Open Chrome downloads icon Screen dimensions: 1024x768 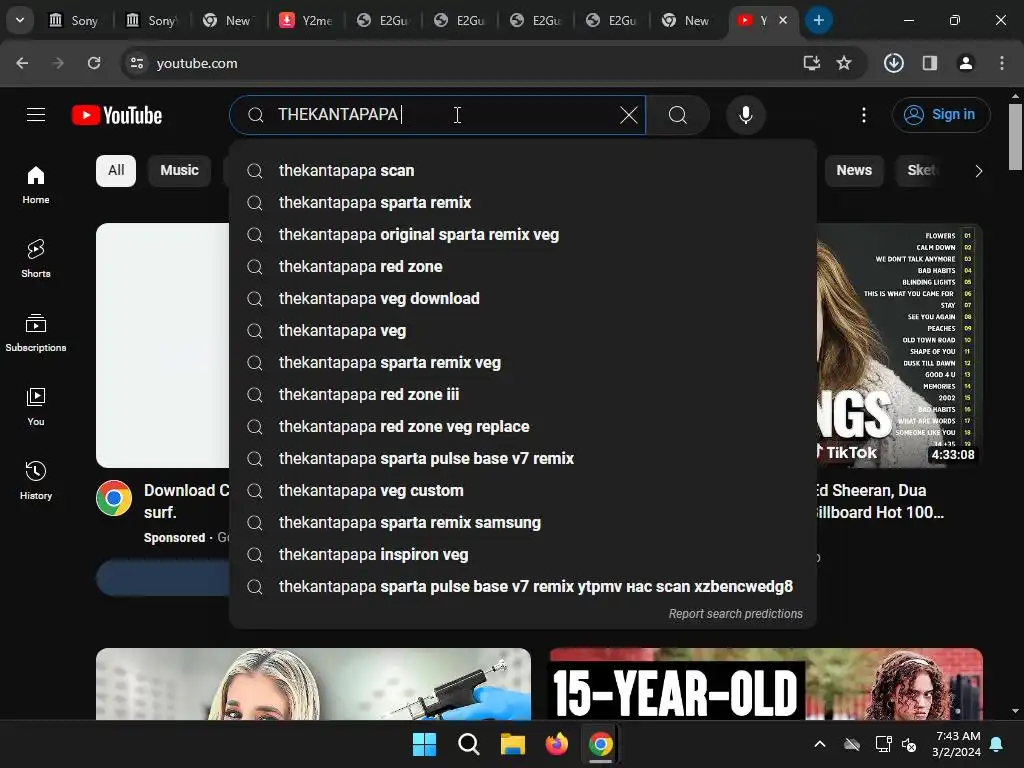tap(893, 63)
